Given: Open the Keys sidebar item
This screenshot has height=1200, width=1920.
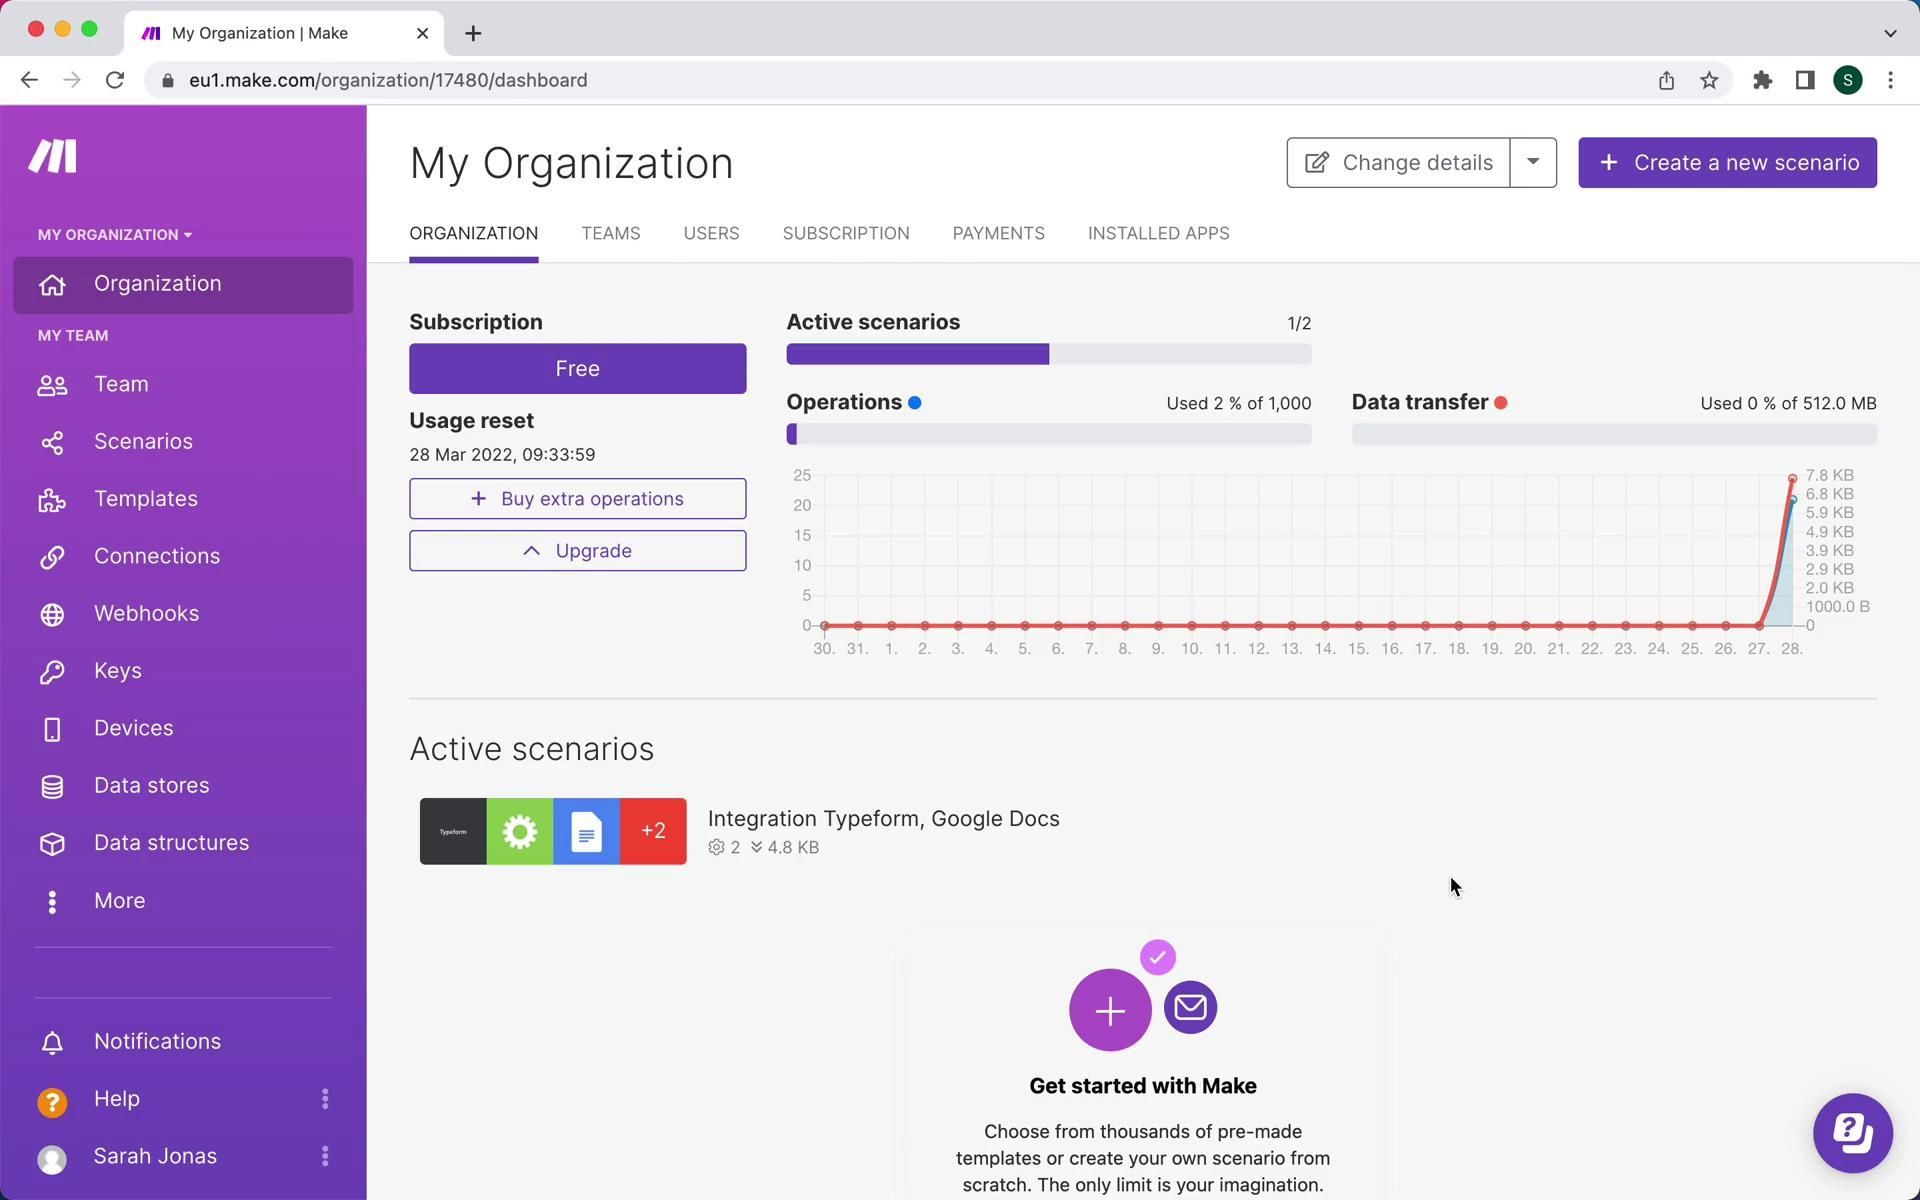Looking at the screenshot, I should (117, 671).
